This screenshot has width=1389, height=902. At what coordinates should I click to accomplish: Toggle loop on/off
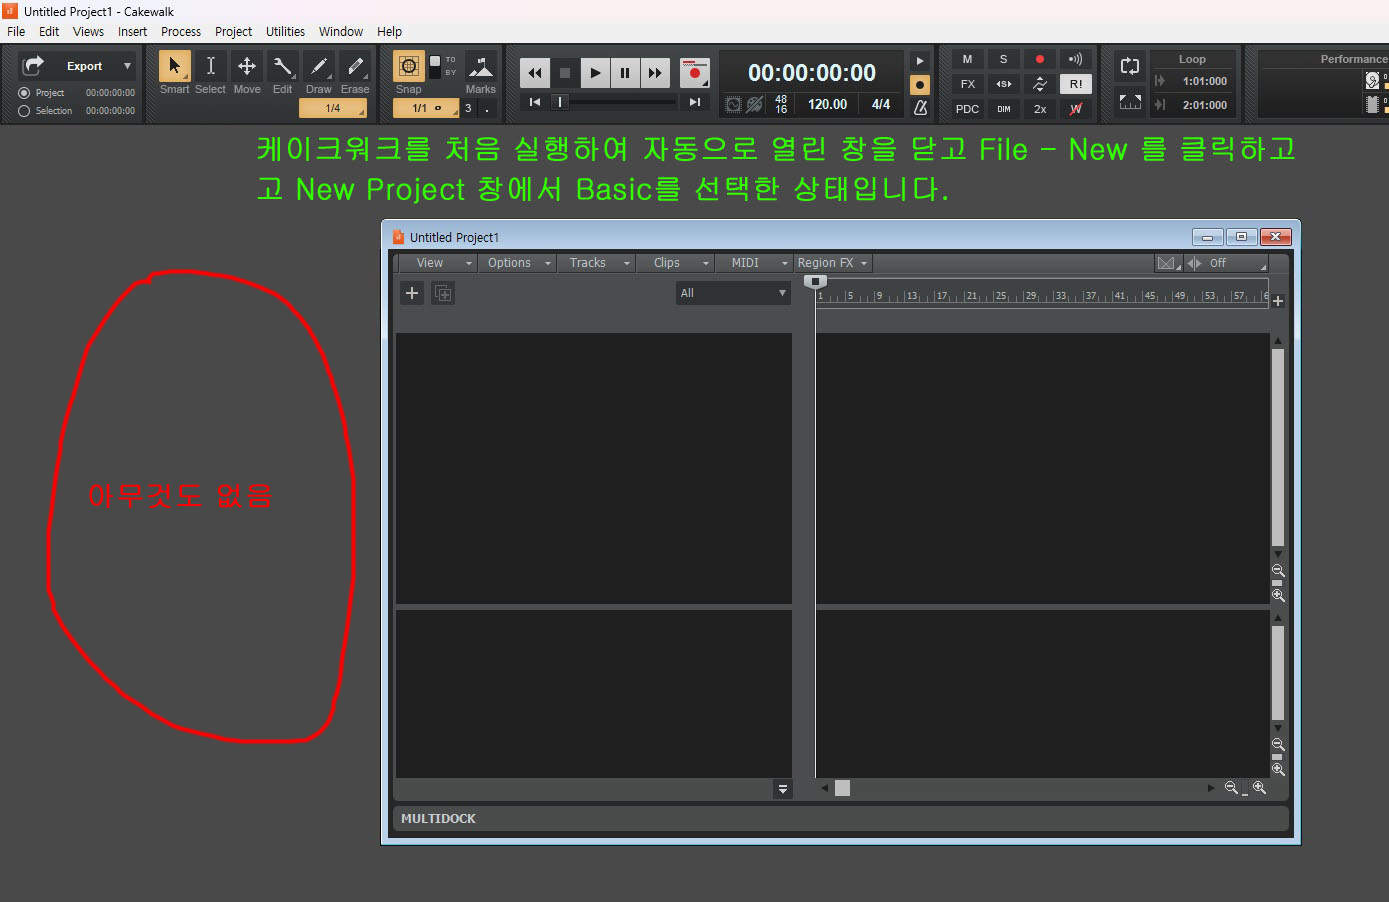coord(1130,66)
